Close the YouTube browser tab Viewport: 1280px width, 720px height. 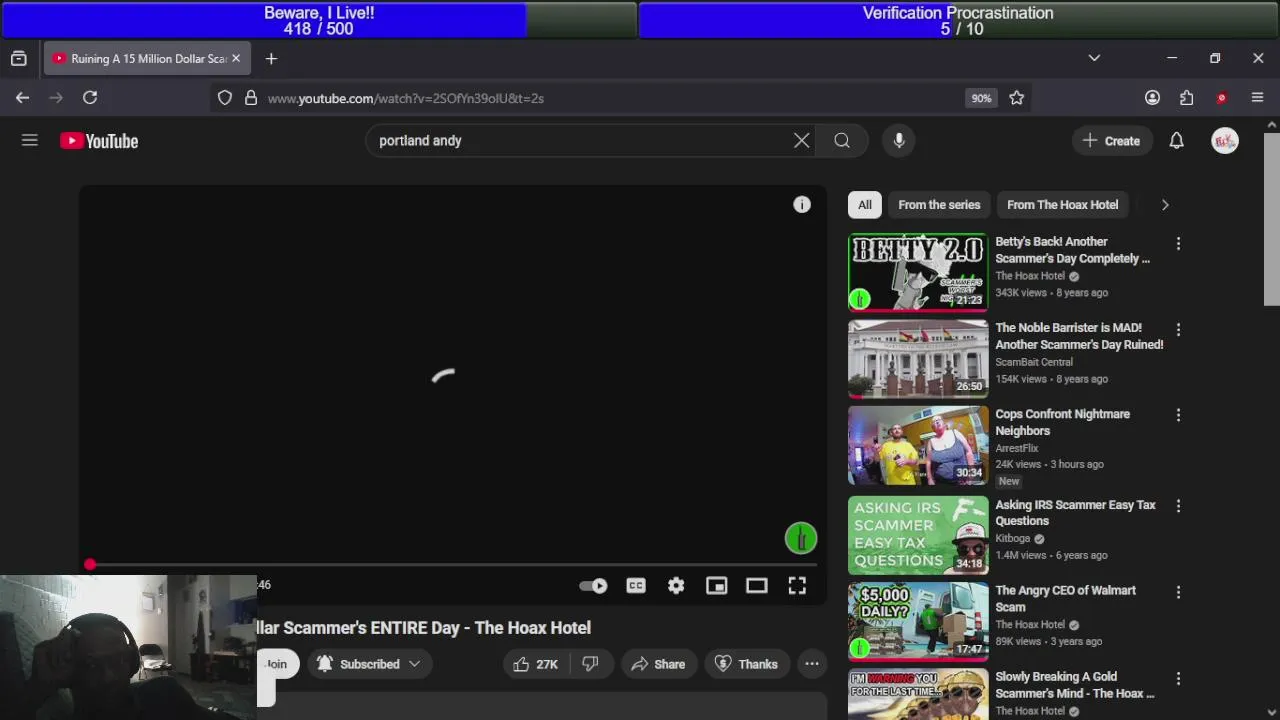[x=236, y=59]
